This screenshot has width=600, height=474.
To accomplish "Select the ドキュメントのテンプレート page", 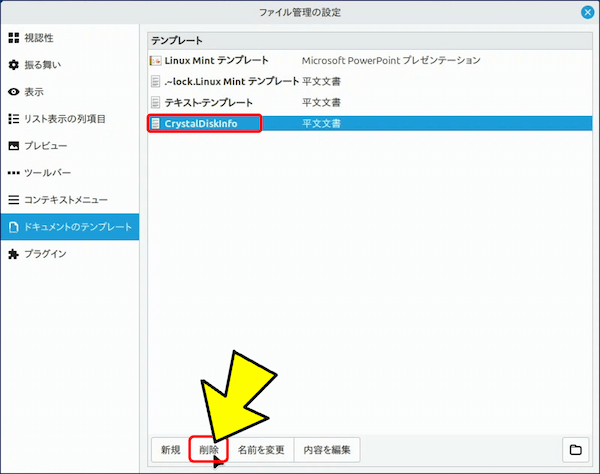I will 70,227.
